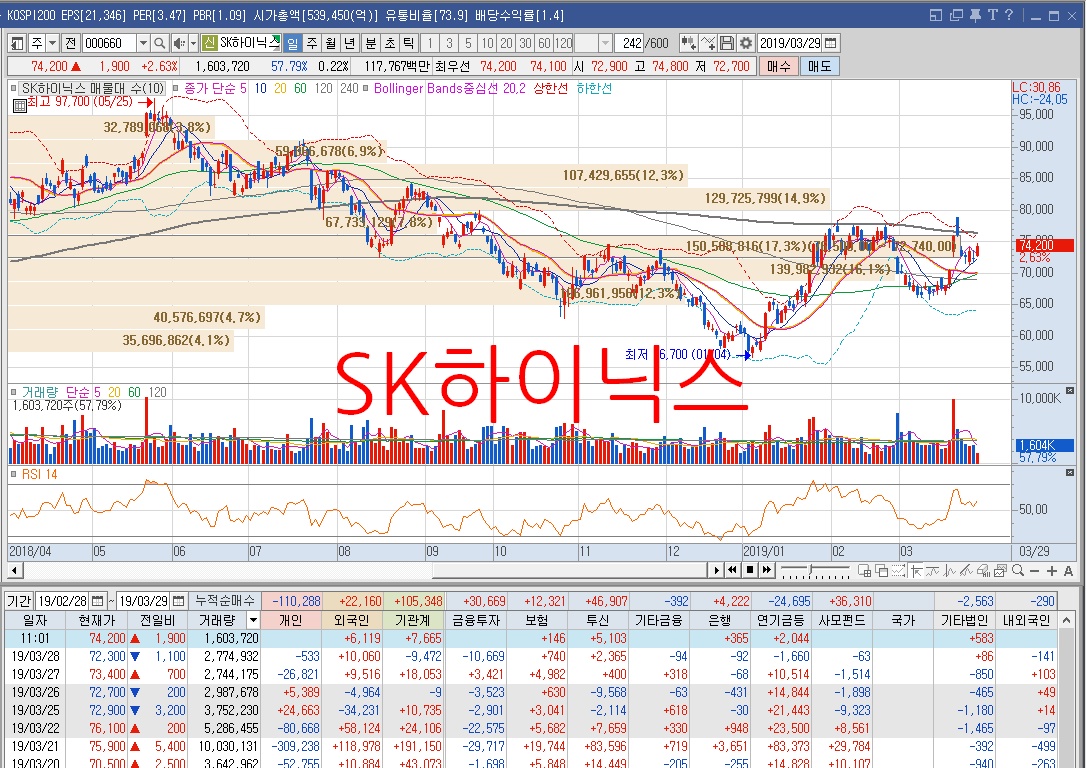
Task: Choose the 30 interval button
Action: (x=525, y=43)
